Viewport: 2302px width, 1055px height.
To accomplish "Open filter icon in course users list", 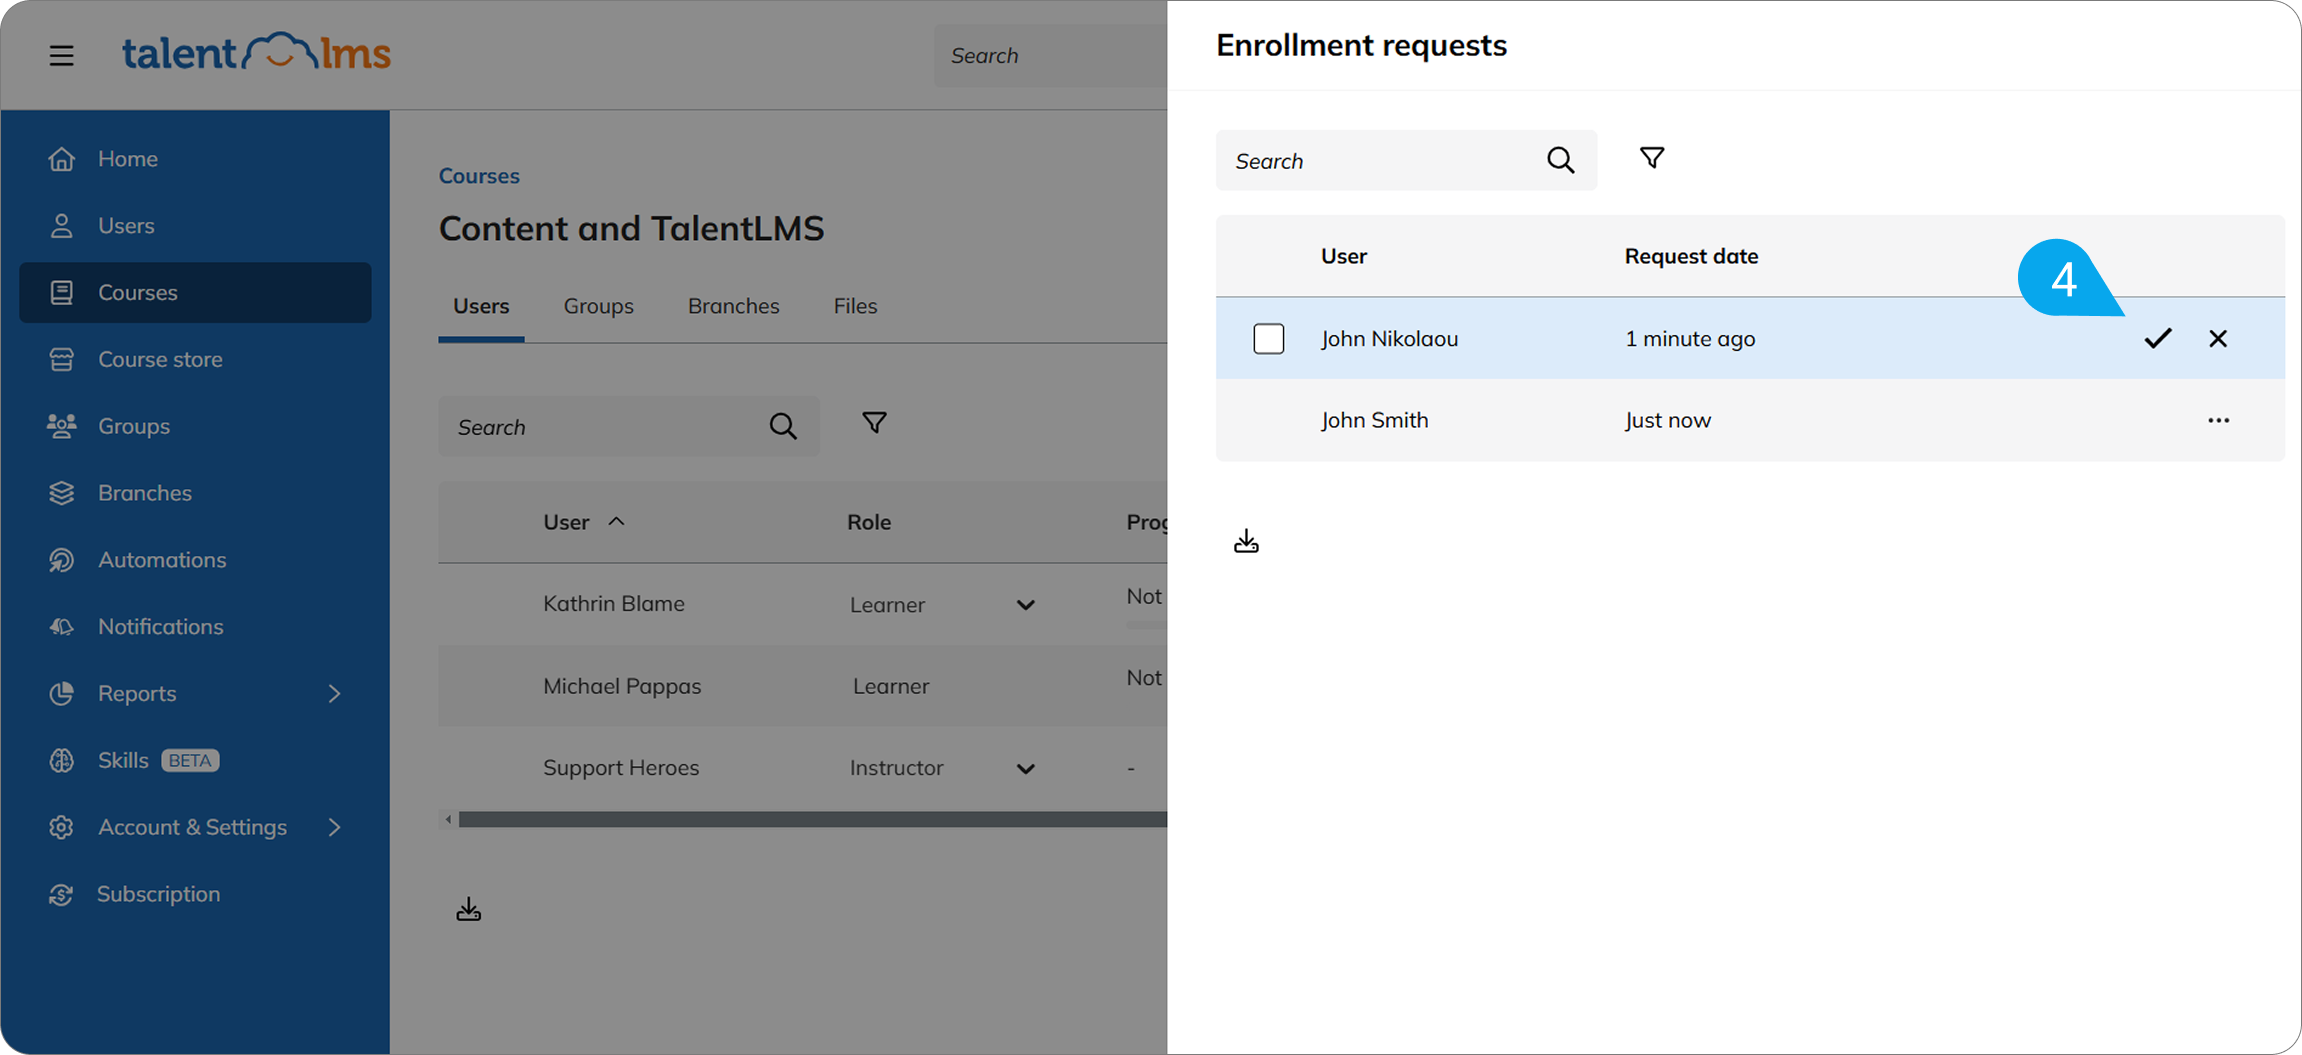I will (874, 423).
